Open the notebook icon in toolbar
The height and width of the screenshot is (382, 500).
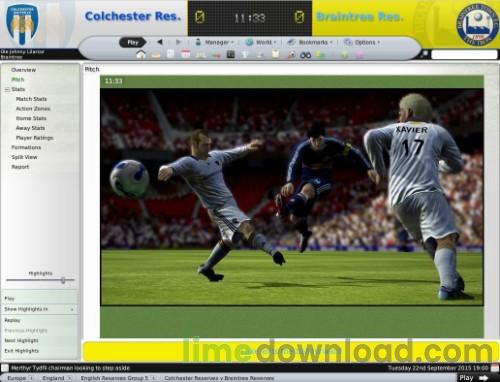point(170,54)
